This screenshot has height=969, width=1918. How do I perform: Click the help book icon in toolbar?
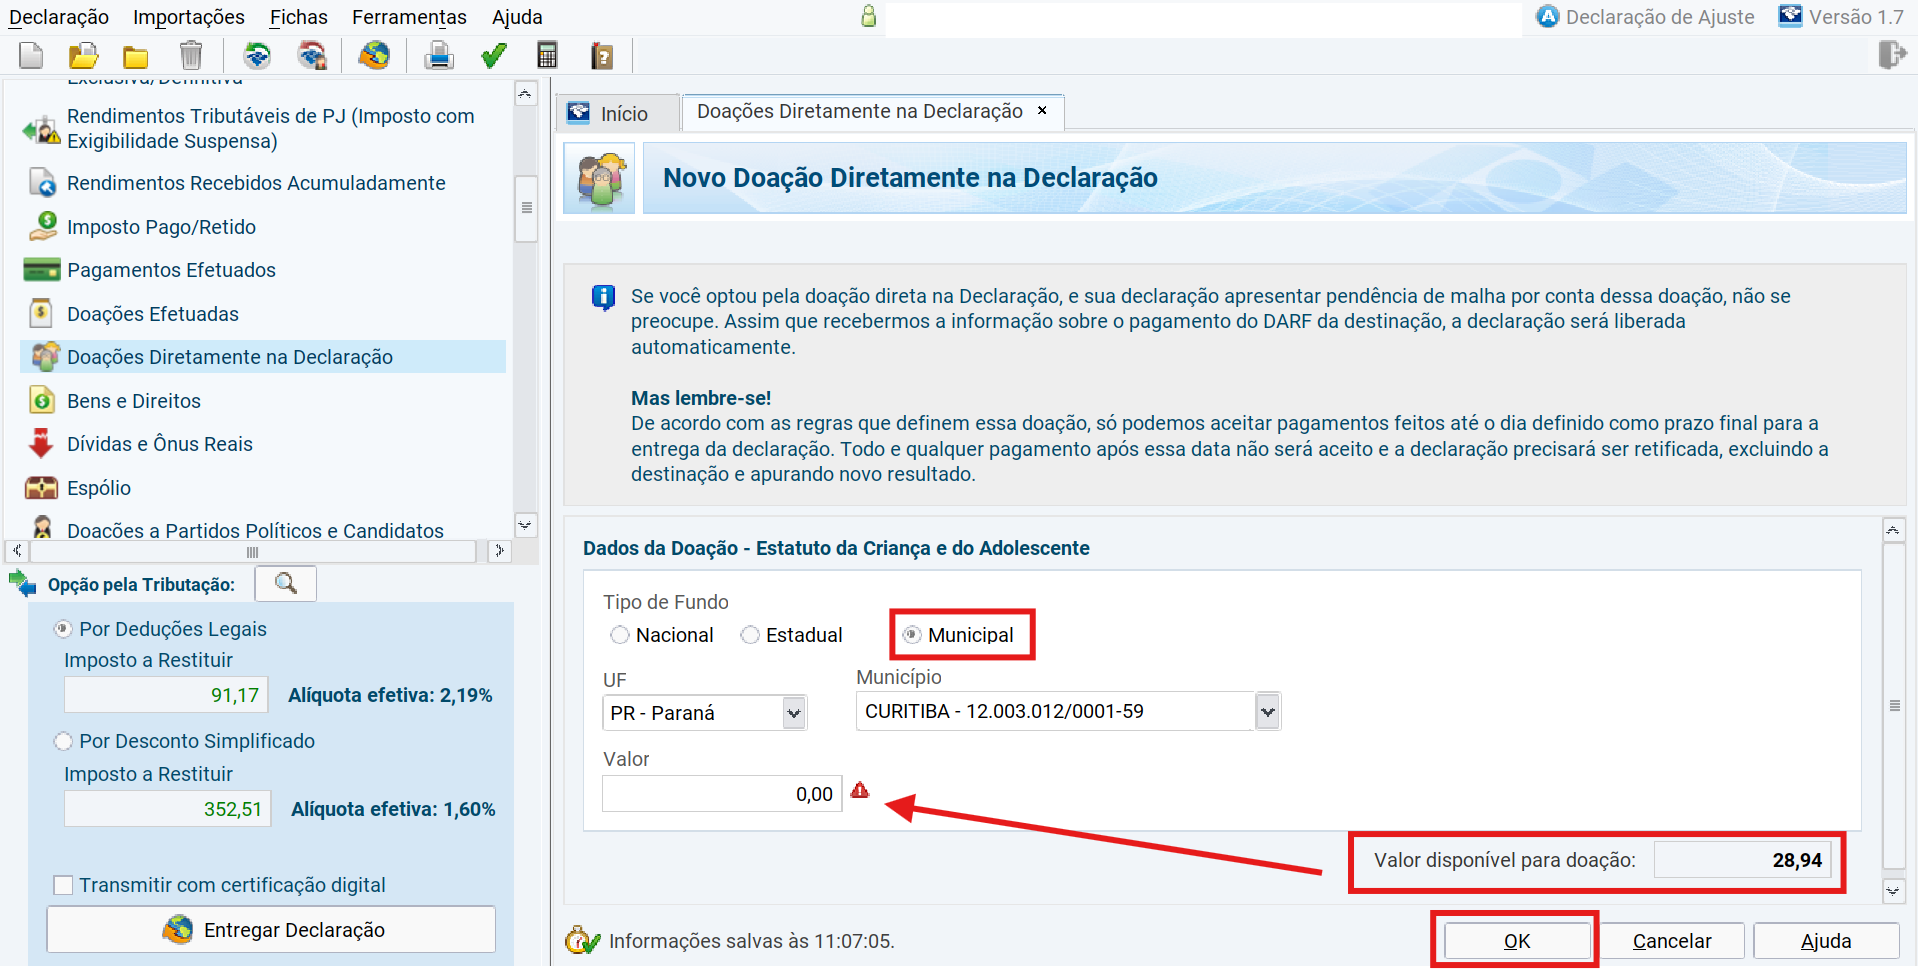602,56
